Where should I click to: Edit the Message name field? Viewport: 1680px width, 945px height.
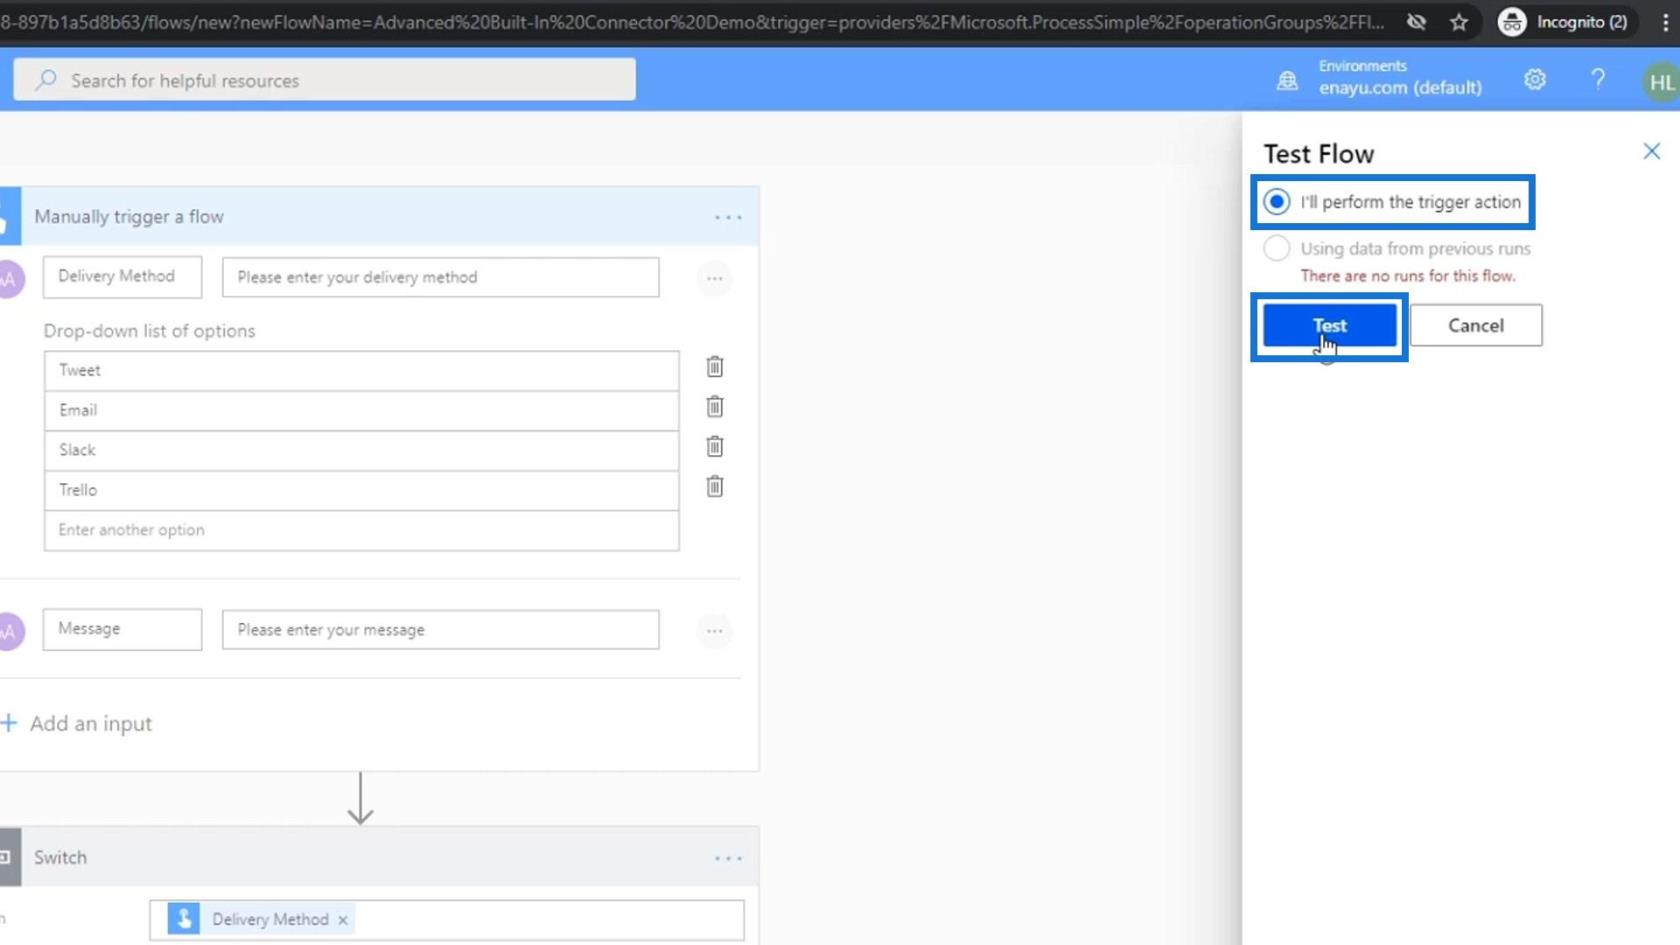click(x=122, y=629)
